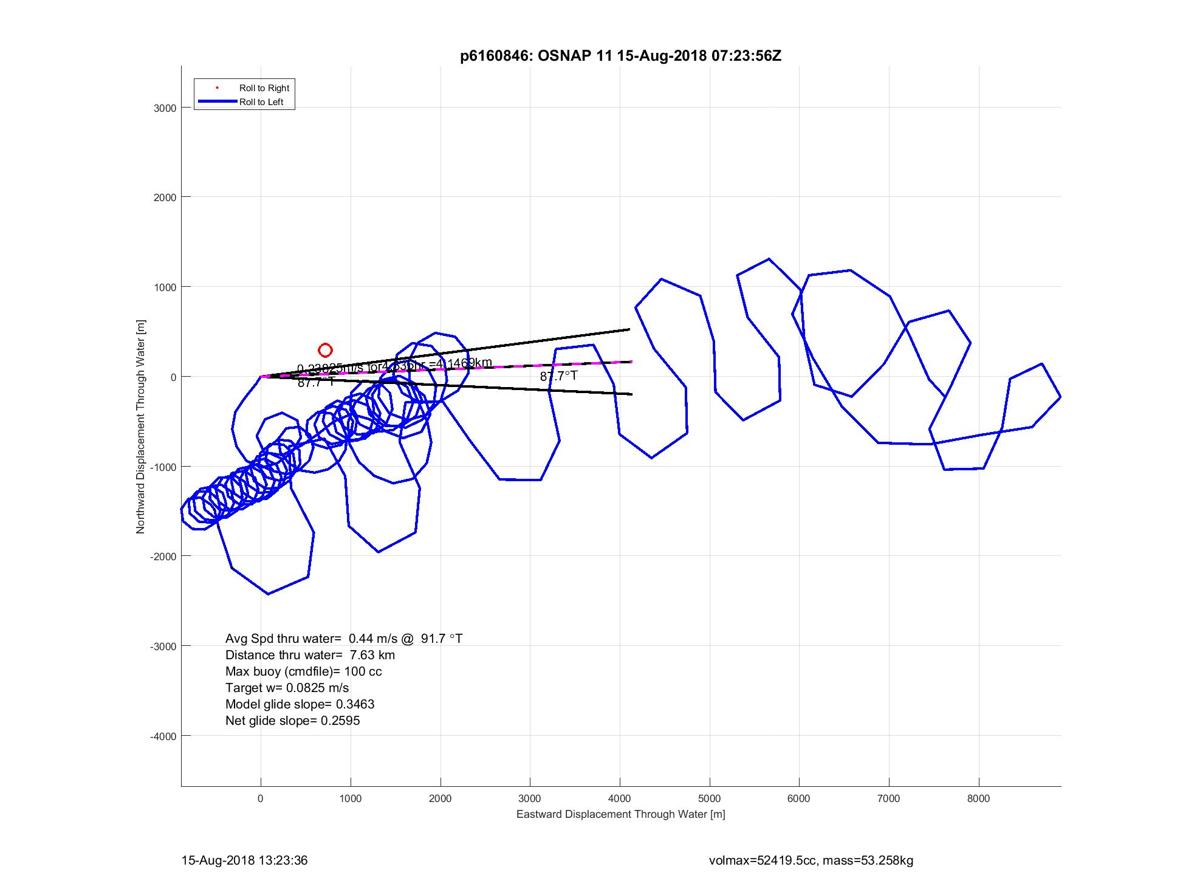Screen dimensions: 1200x885
Task: Click the 'Target w= 0.0825 m/s' annotation
Action: tap(287, 688)
